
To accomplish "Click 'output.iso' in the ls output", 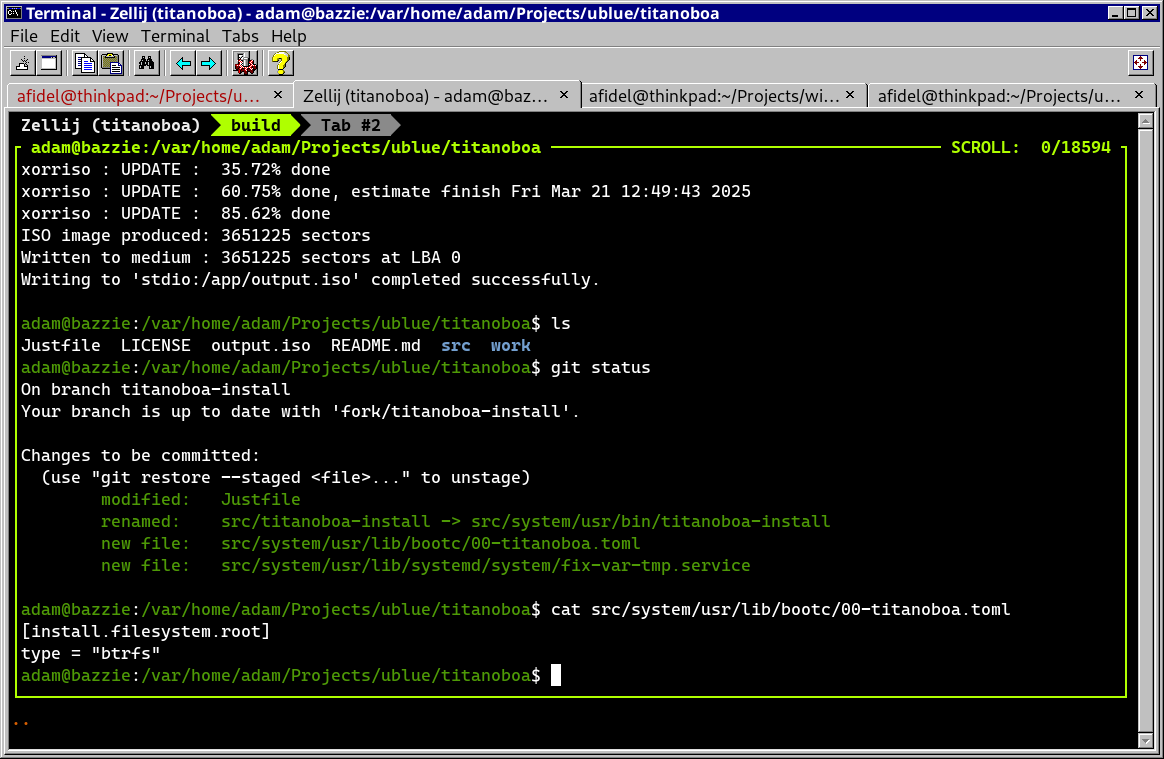I will click(x=261, y=345).
